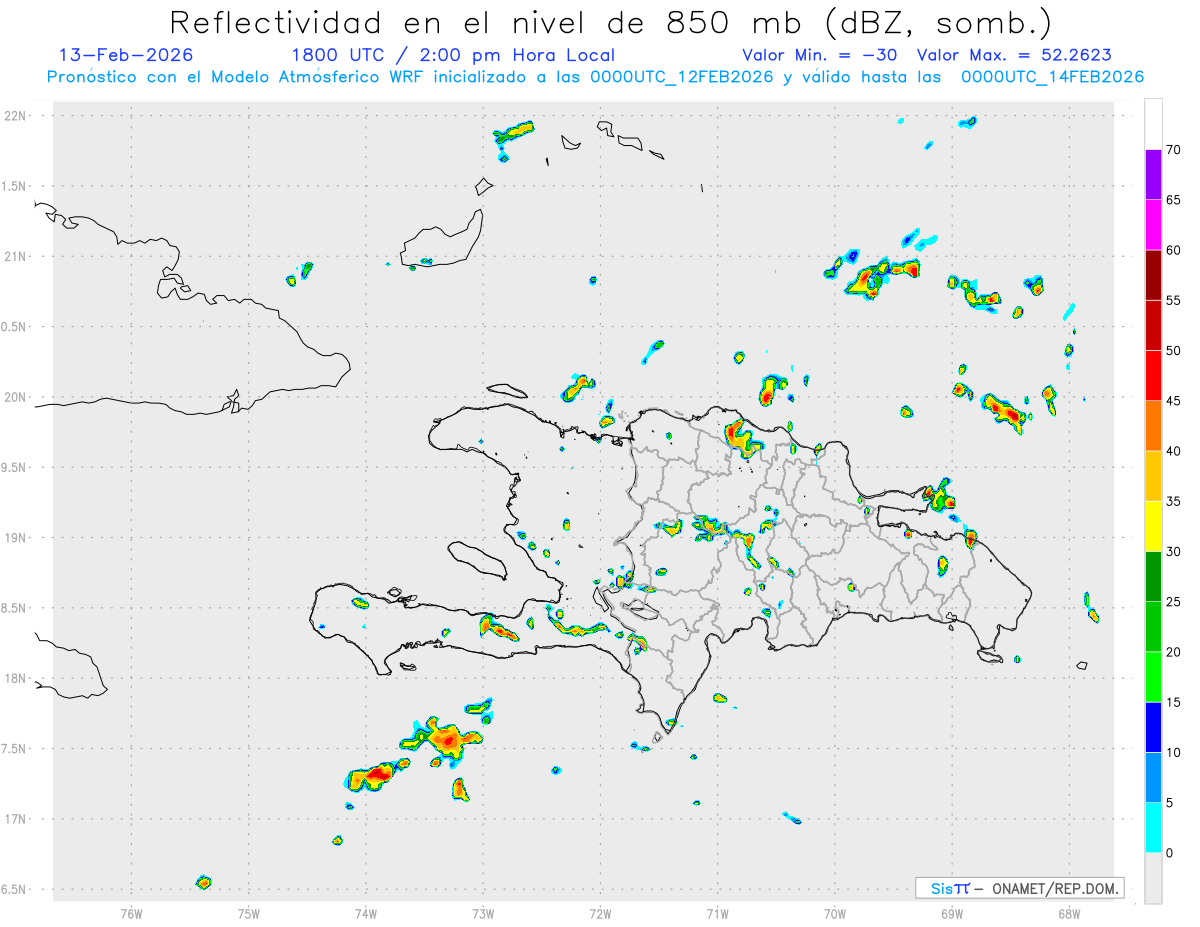Click the bright red 45–50 dBZ colorbar segment

(1153, 376)
